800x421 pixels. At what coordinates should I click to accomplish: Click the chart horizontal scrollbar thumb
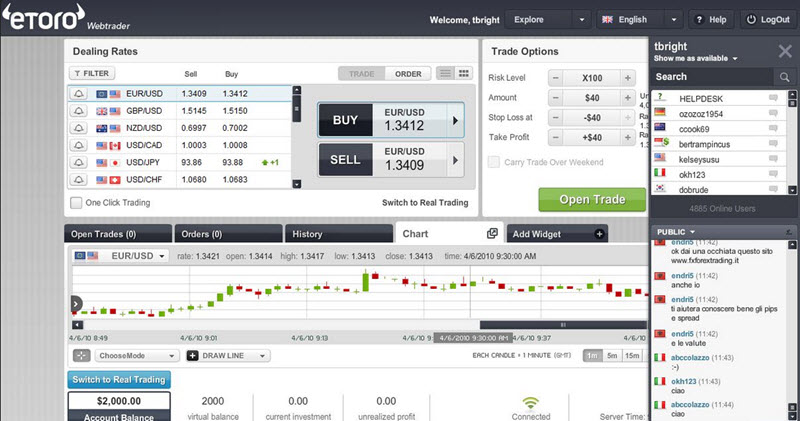[563, 325]
